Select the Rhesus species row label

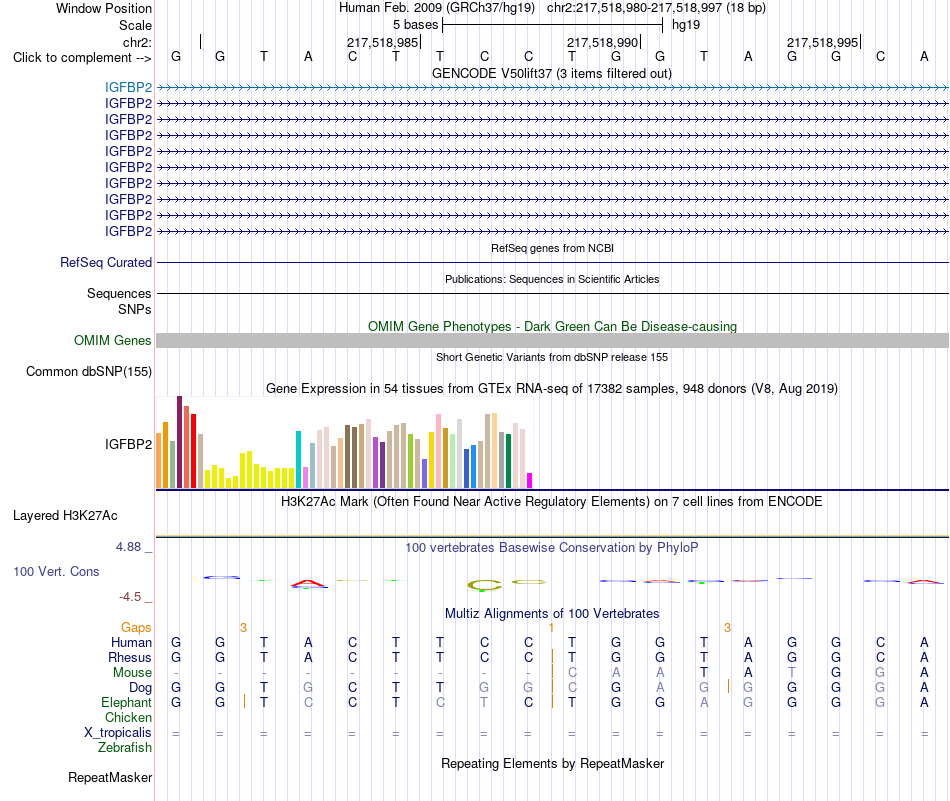pyautogui.click(x=130, y=657)
